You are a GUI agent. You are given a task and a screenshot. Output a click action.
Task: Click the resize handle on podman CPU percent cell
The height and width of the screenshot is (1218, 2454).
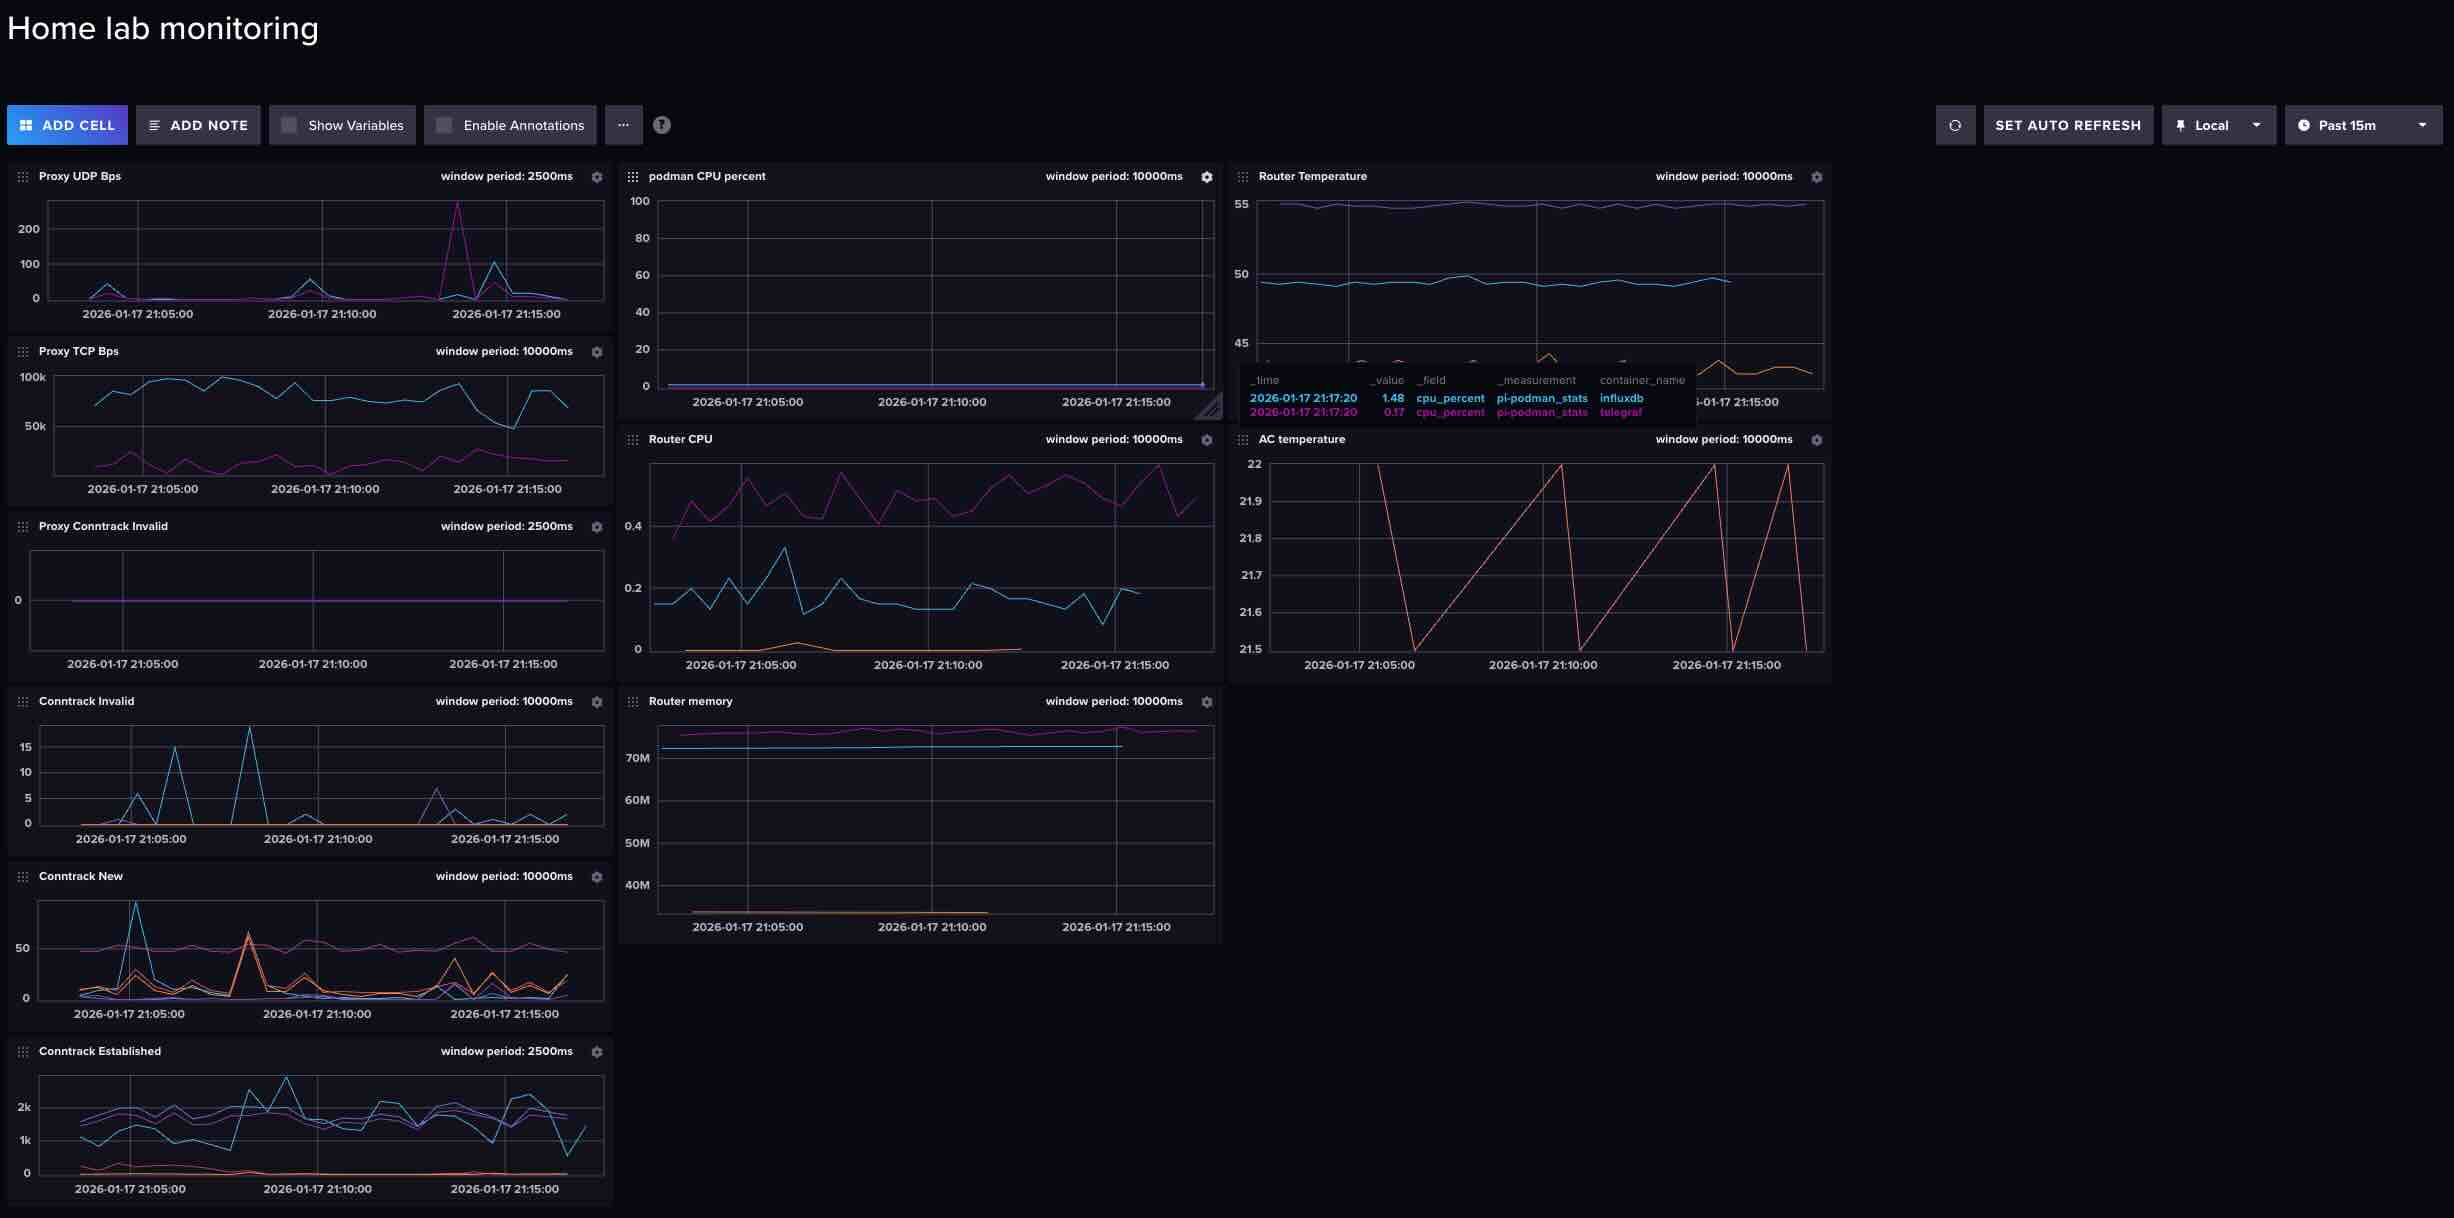(1209, 407)
